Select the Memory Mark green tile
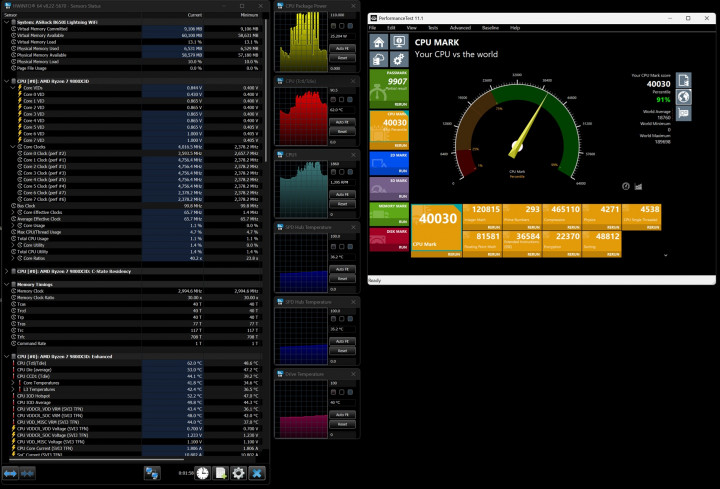 [x=389, y=214]
